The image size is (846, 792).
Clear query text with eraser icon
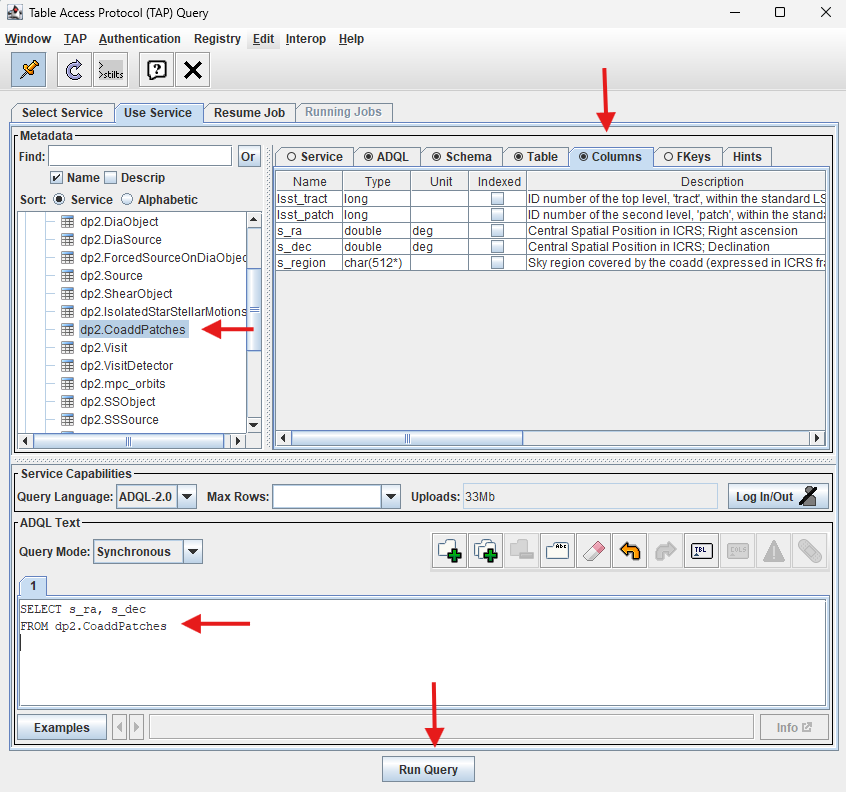[593, 551]
